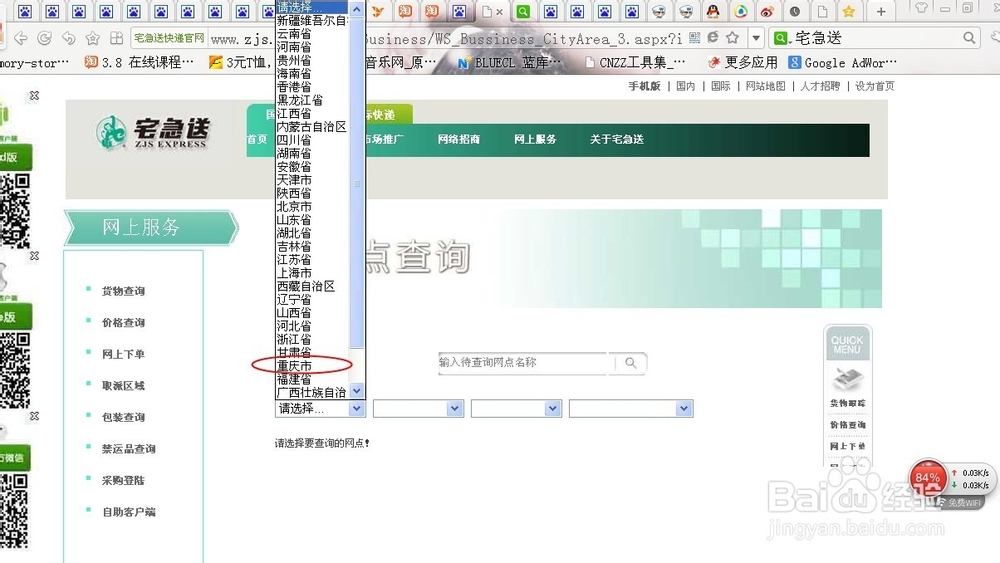Image resolution: width=1000 pixels, height=563 pixels.
Task: Focus the 输入待查询网点名称 search field
Action: click(523, 362)
